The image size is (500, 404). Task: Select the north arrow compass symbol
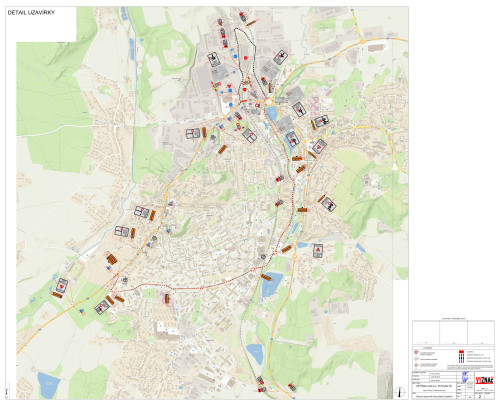tap(400, 392)
